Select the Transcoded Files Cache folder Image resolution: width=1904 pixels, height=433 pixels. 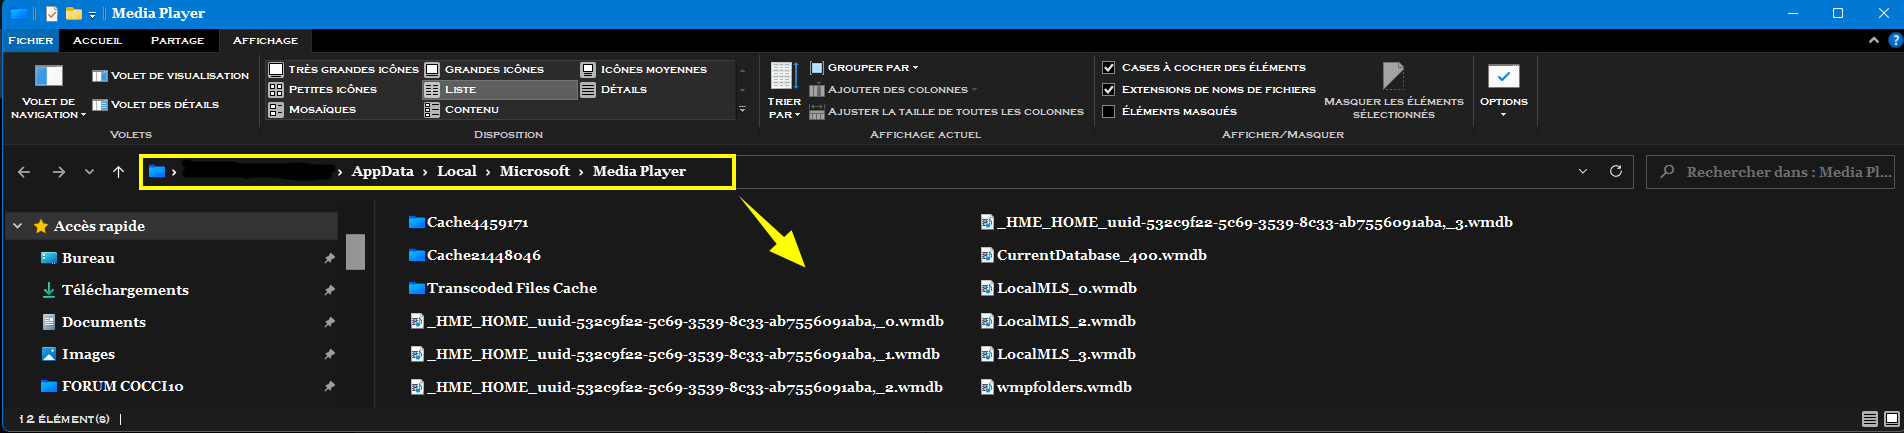click(503, 288)
